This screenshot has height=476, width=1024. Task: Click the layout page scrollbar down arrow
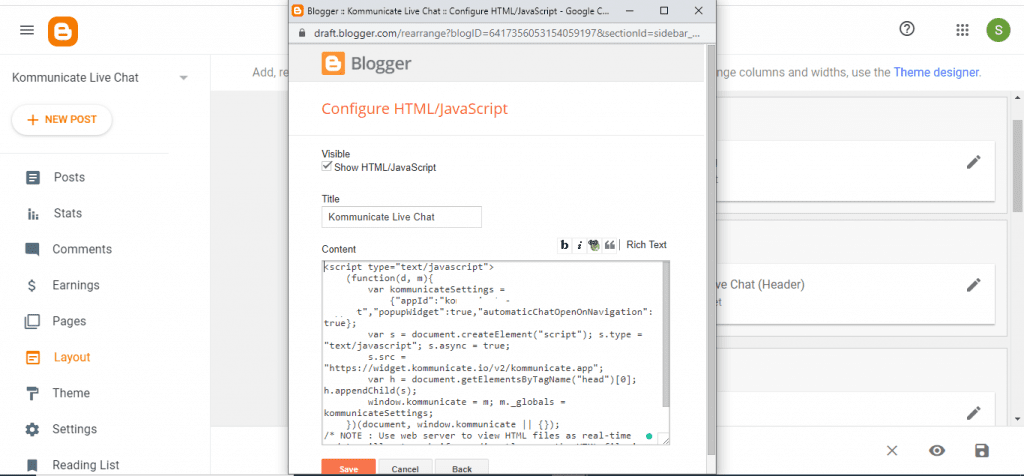pos(1017,419)
